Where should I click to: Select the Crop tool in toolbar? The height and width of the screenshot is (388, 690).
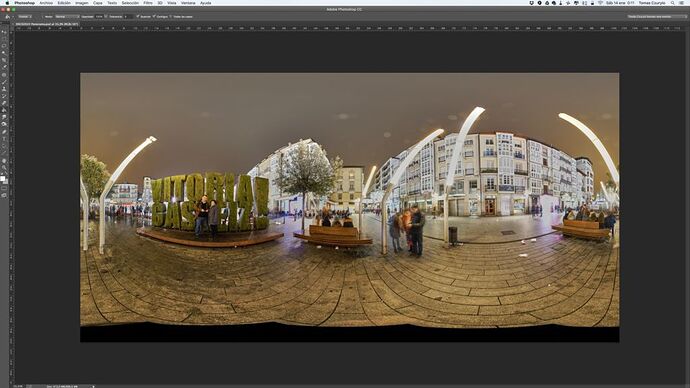point(4,59)
